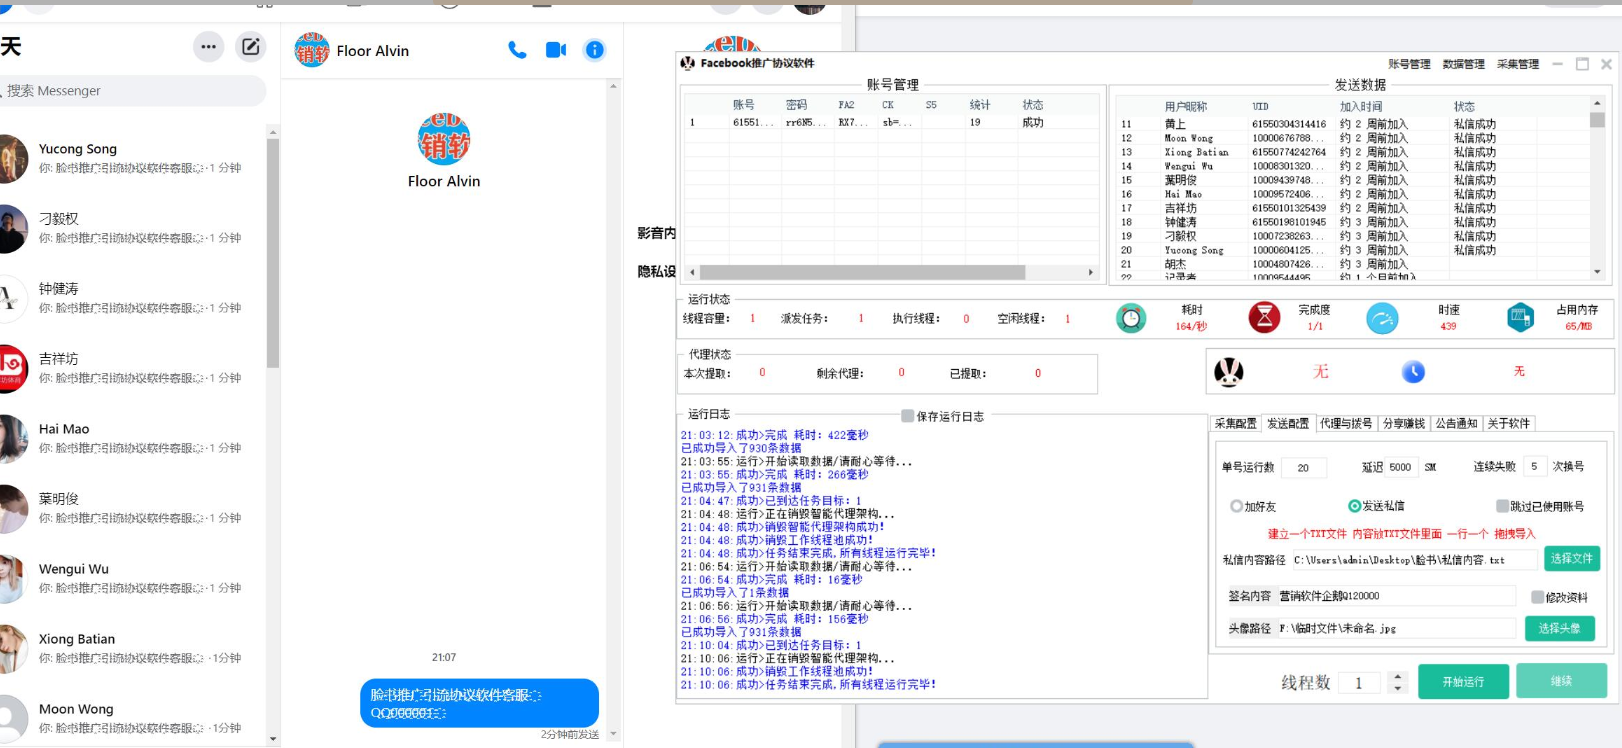This screenshot has width=1622, height=748.
Task: Open Messenger options ellipsis menu
Action: click(208, 46)
